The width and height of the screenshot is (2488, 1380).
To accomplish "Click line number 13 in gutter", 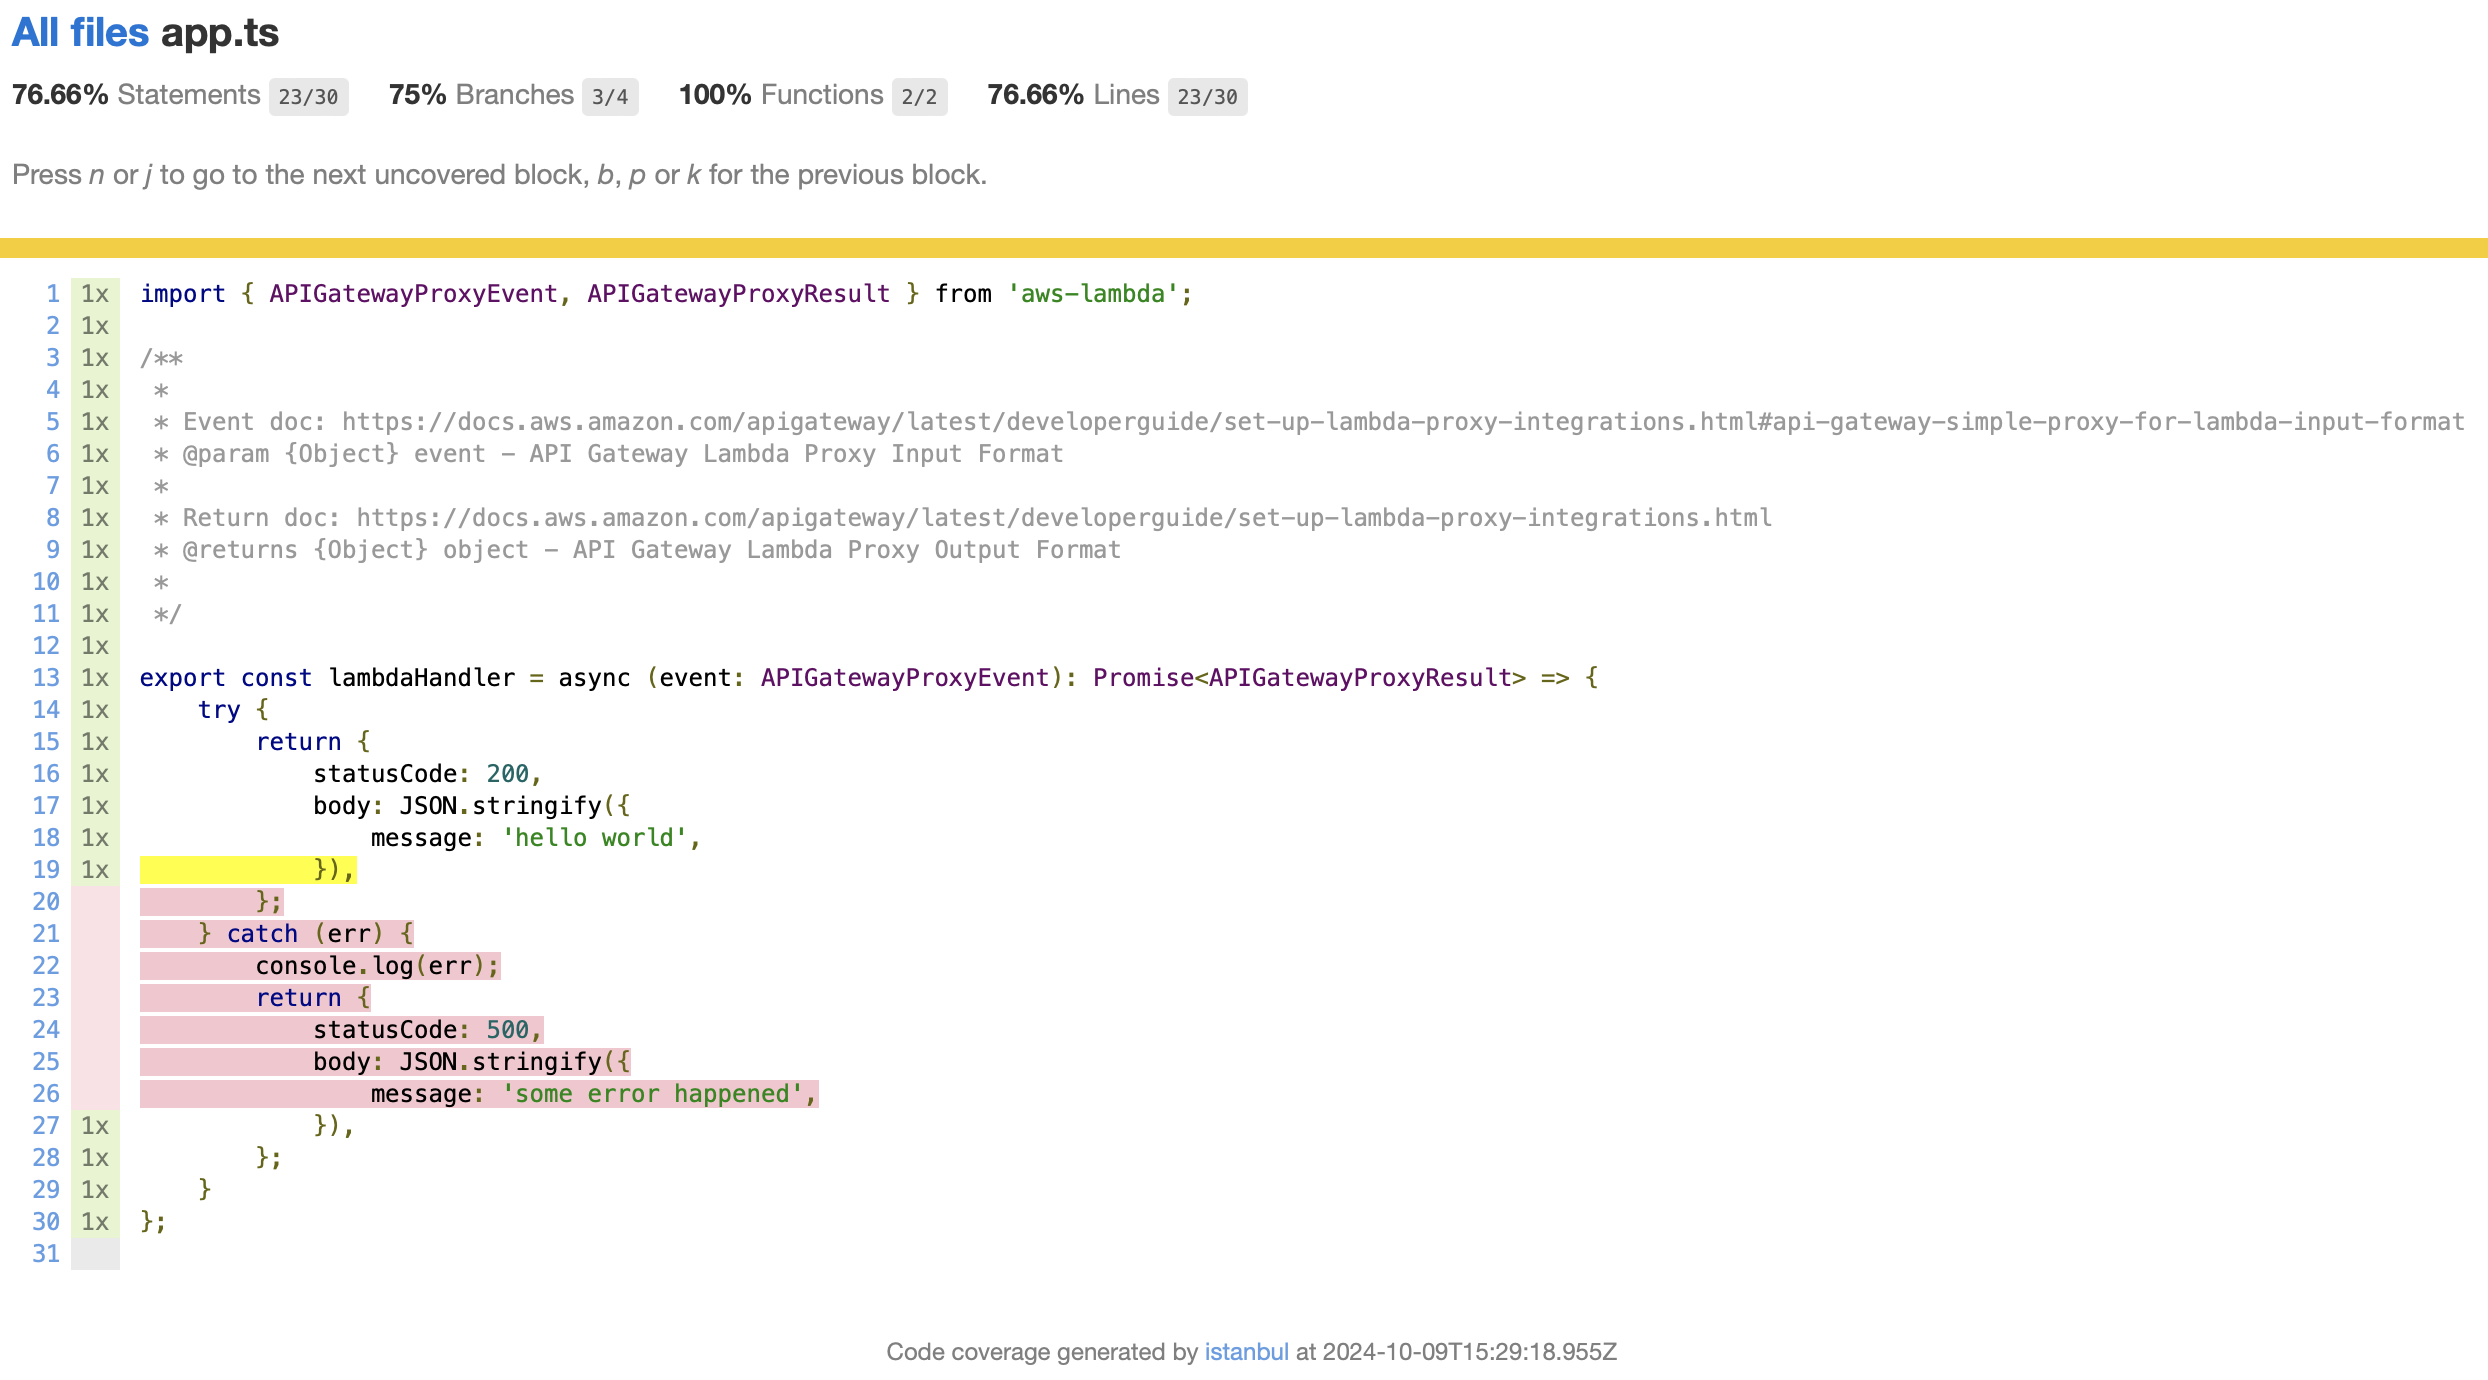I will (x=46, y=678).
